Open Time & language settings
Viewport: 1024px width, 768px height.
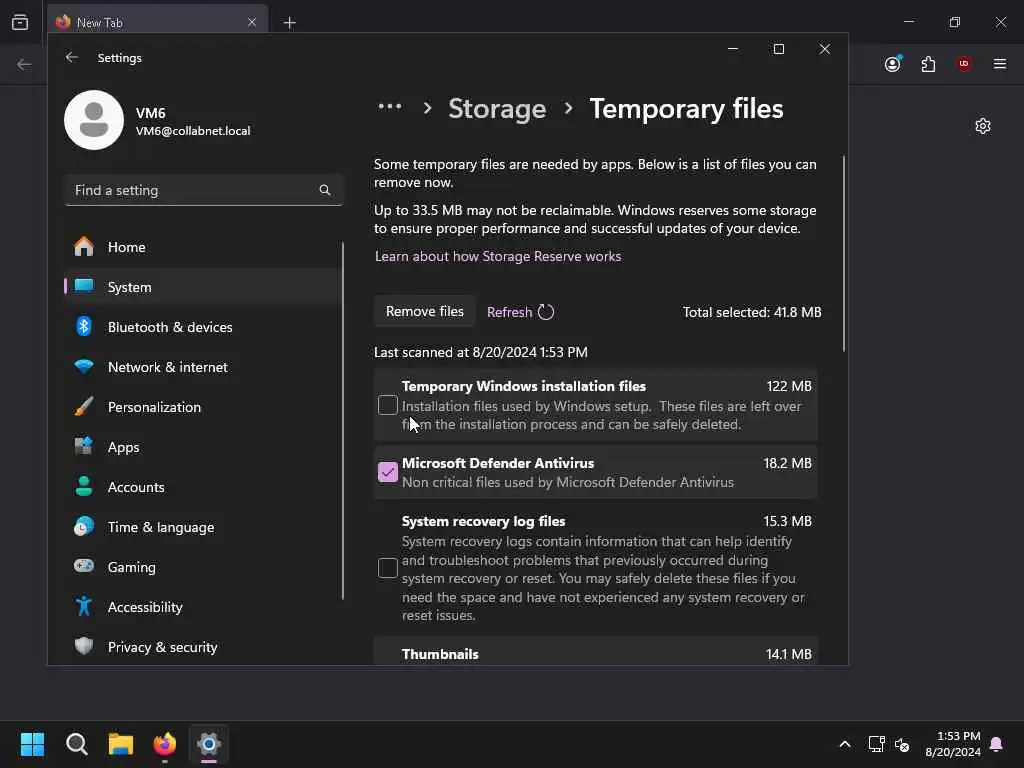pyautogui.click(x=203, y=527)
